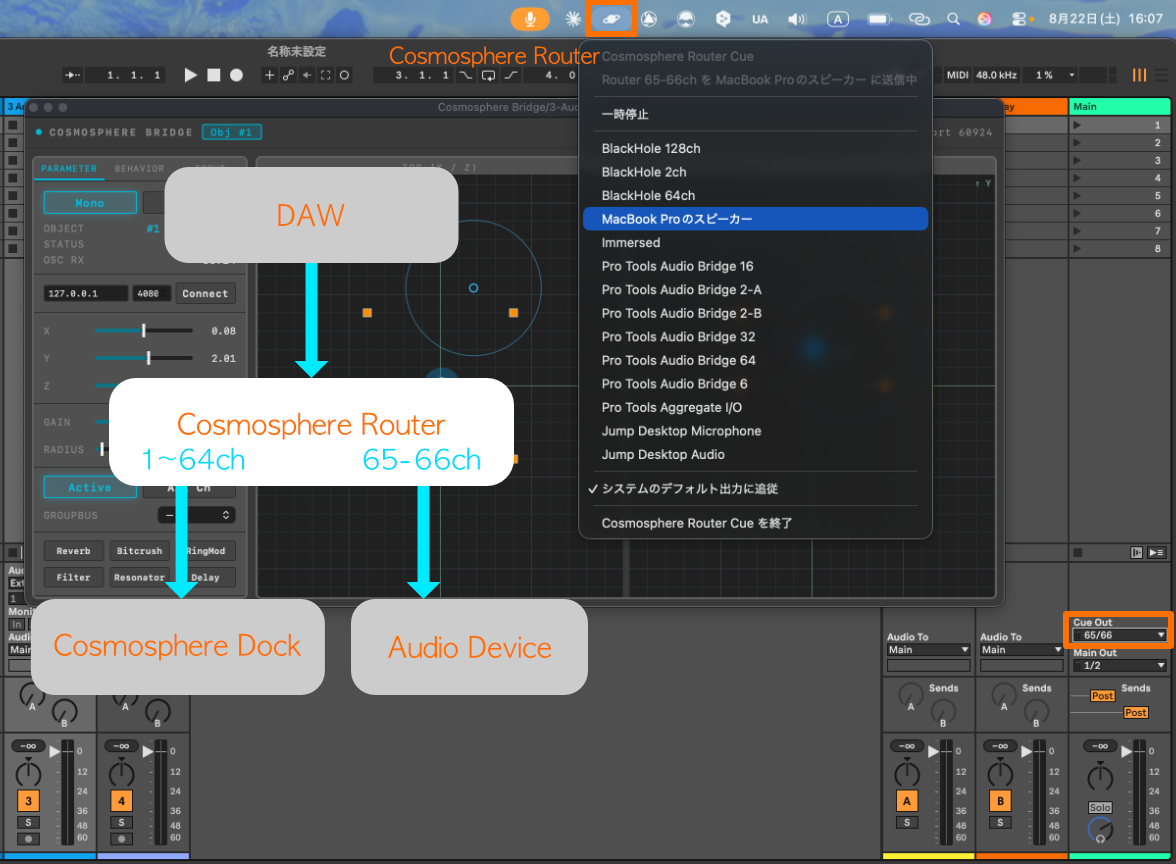The height and width of the screenshot is (864, 1176).
Task: Switch to PARAMETER tab in Cosmosphere Bridge
Action: coord(69,169)
